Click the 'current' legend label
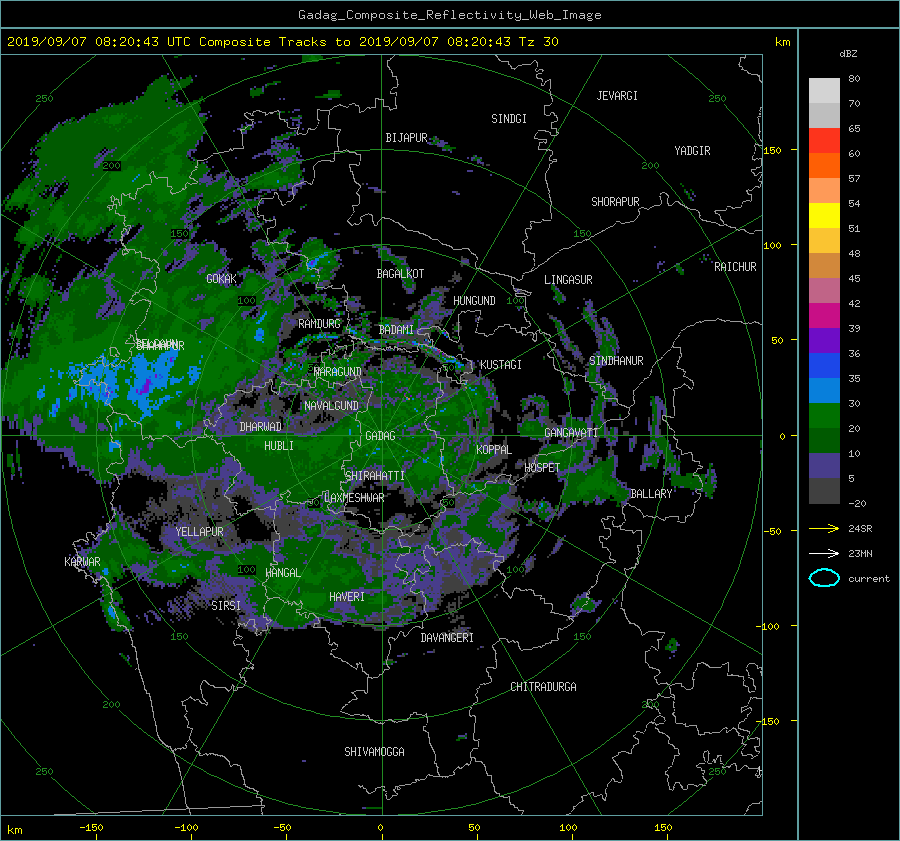 click(869, 579)
